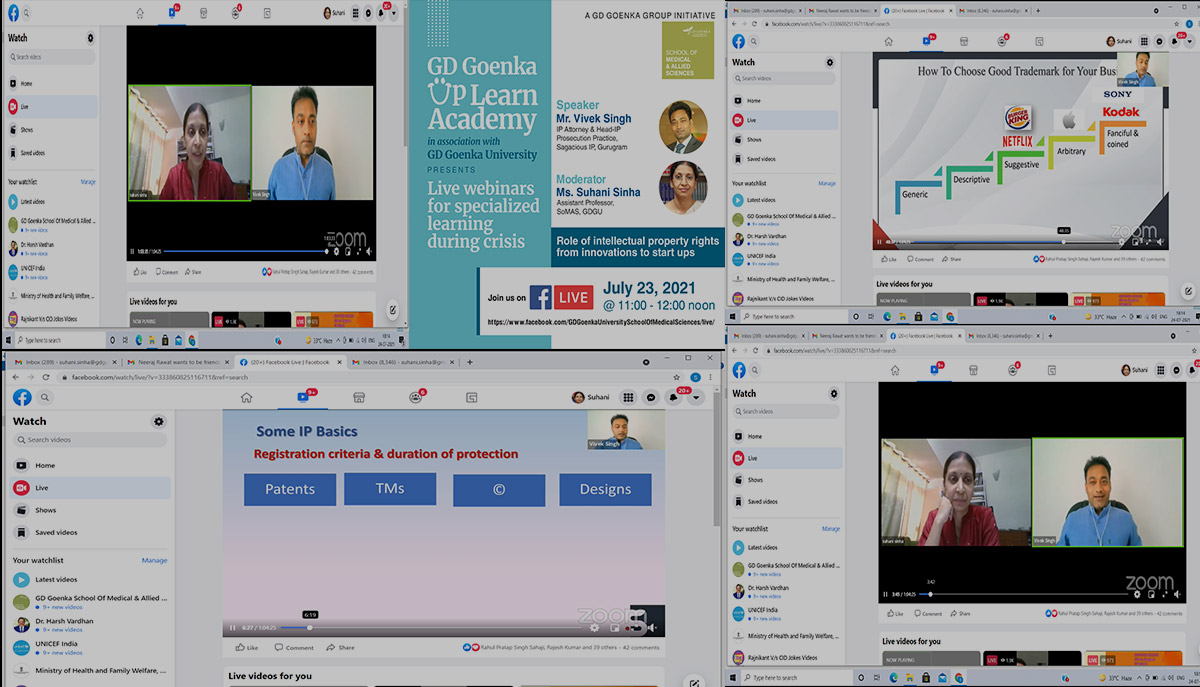Click Facebook Home icon in bottom-left window

point(246,397)
